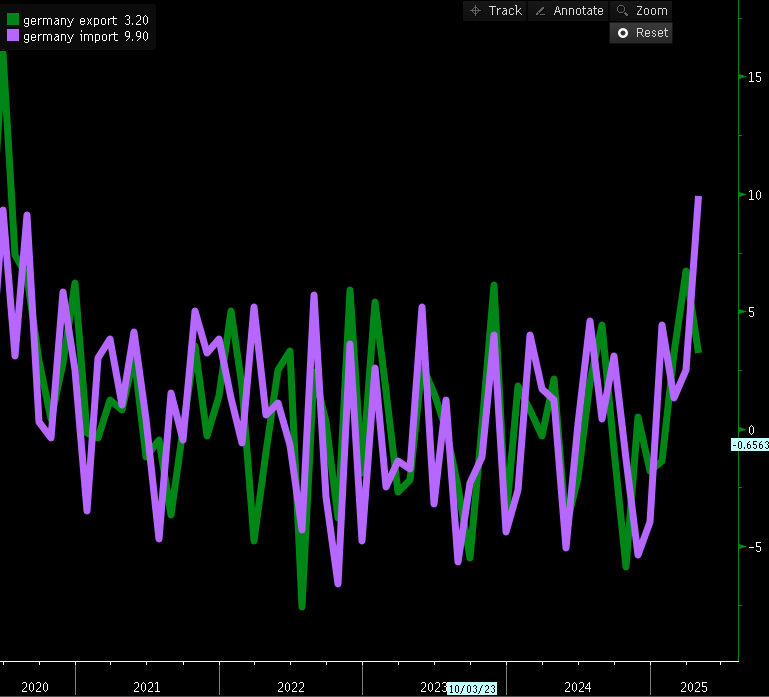The height and width of the screenshot is (697, 769).
Task: Click the Reset circle icon
Action: pos(623,33)
